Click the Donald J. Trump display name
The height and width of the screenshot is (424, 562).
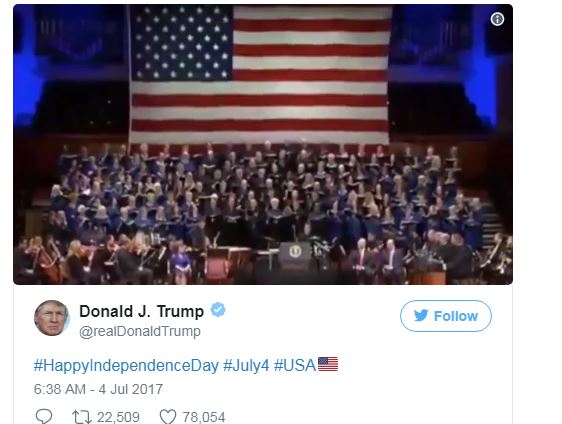click(x=142, y=311)
